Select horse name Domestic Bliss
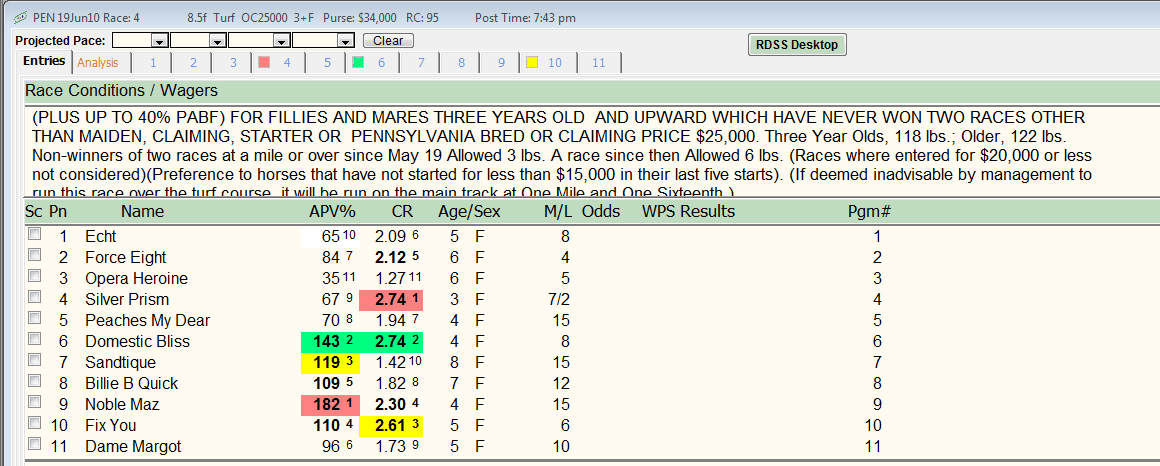This screenshot has height=466, width=1160. (137, 342)
